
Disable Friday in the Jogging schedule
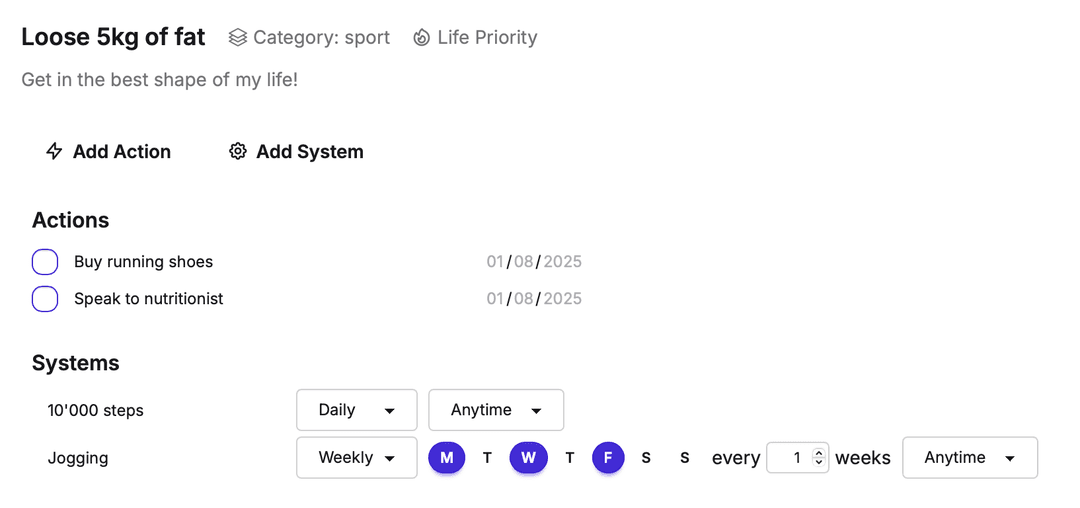tap(608, 458)
